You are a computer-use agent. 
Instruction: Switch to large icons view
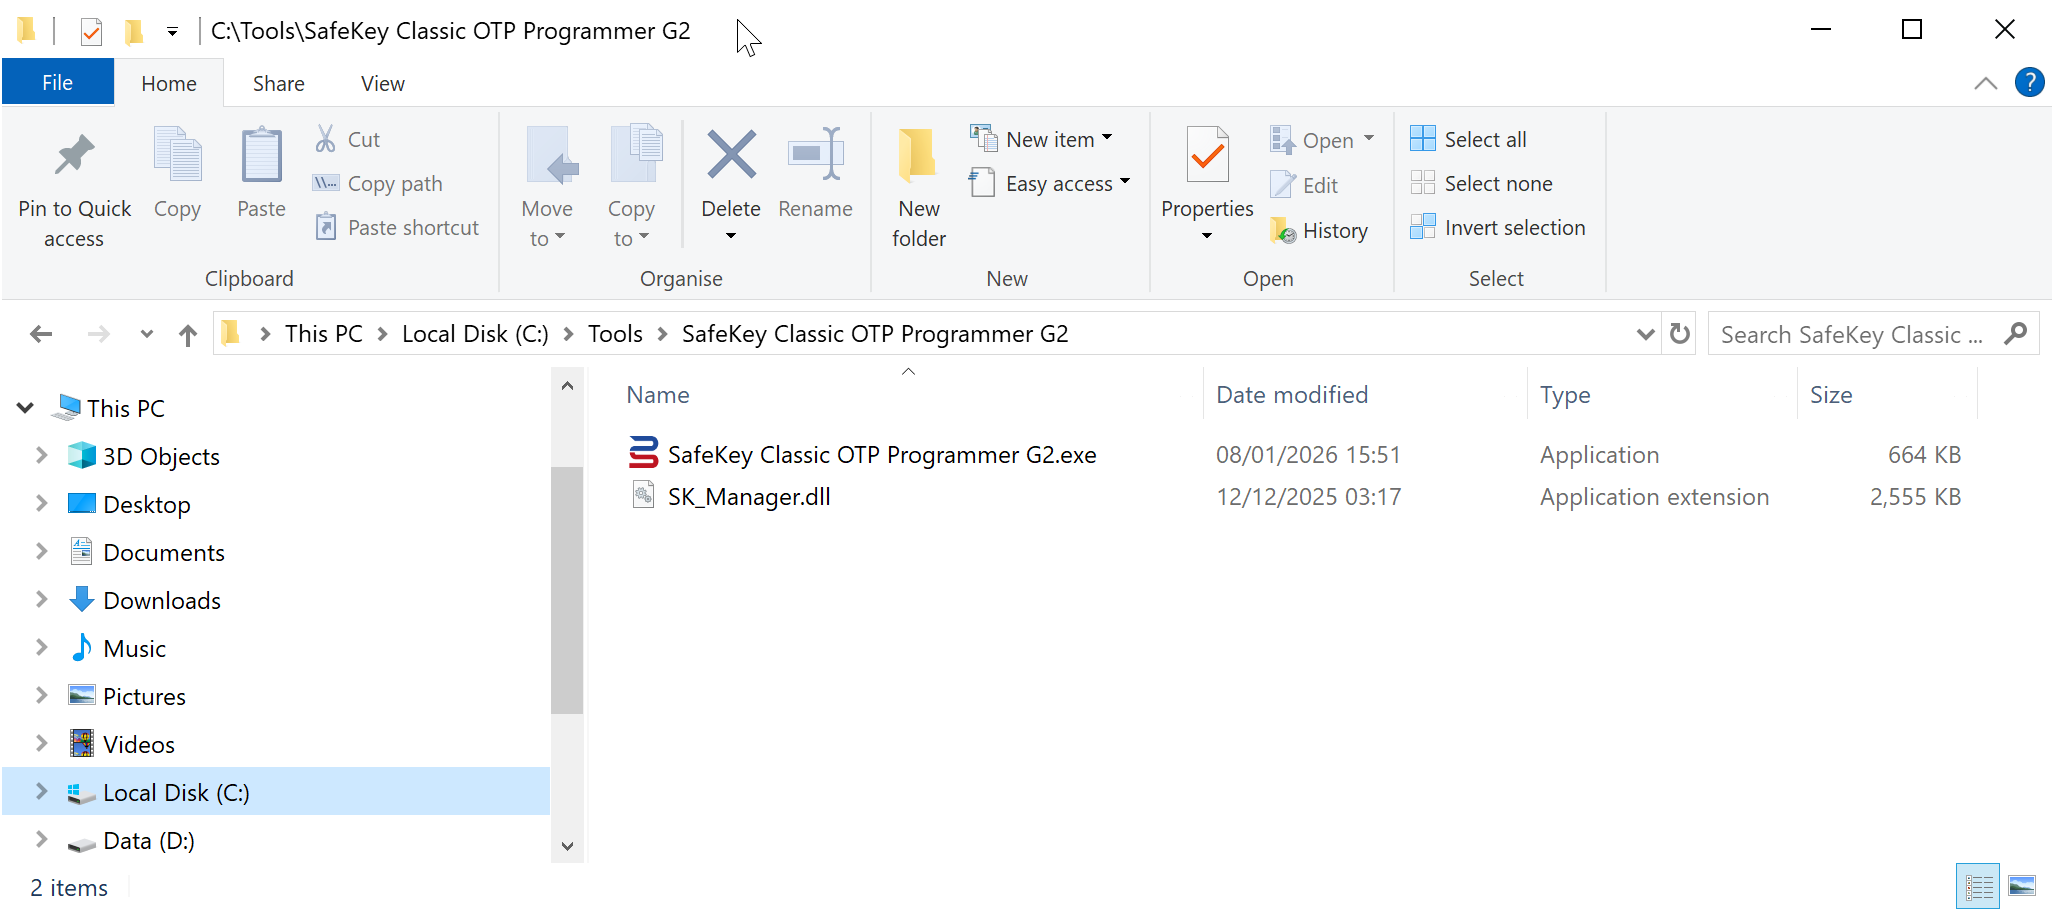pos(2021,886)
